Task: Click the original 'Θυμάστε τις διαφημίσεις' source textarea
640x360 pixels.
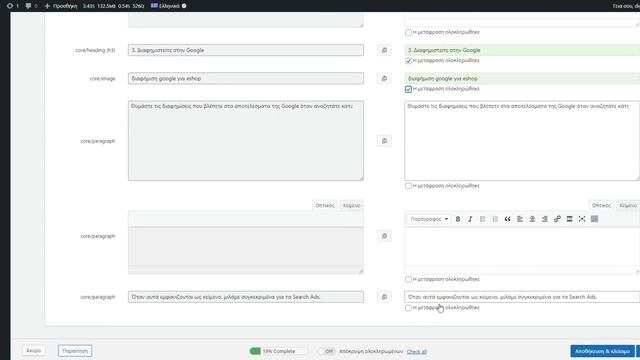Action: click(x=246, y=141)
